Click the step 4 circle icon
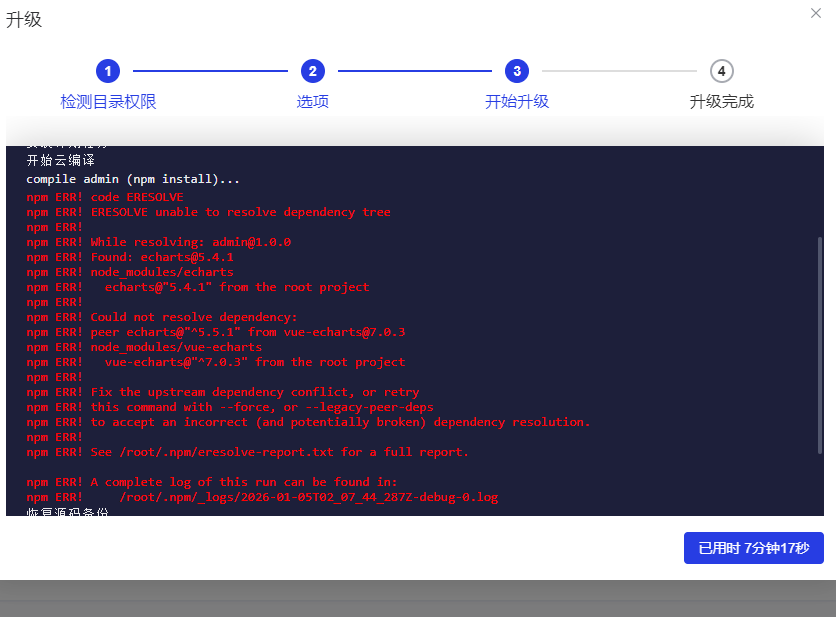The height and width of the screenshot is (617, 836). (721, 71)
